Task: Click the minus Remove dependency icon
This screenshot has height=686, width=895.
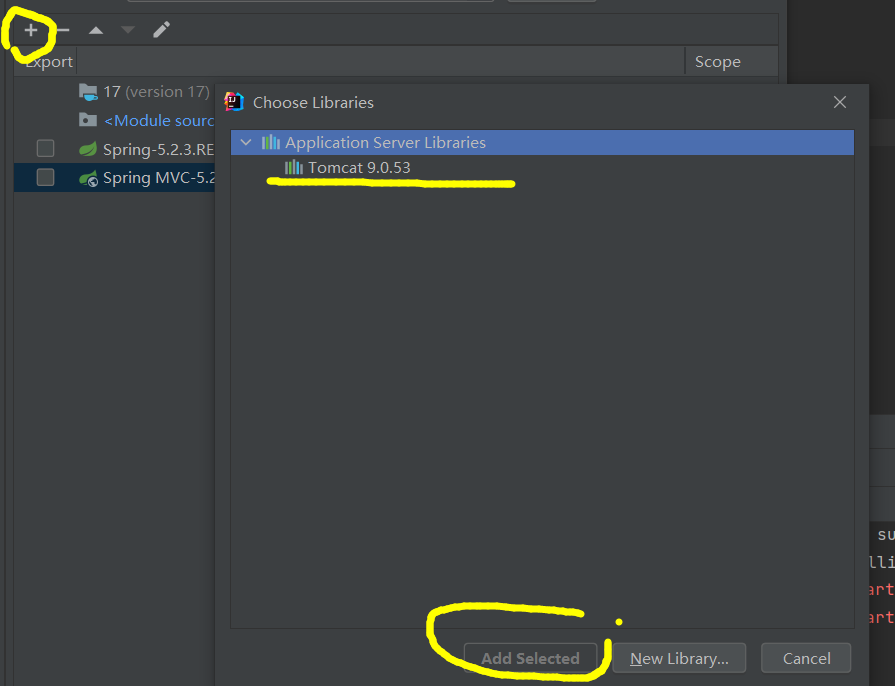Action: (x=63, y=30)
